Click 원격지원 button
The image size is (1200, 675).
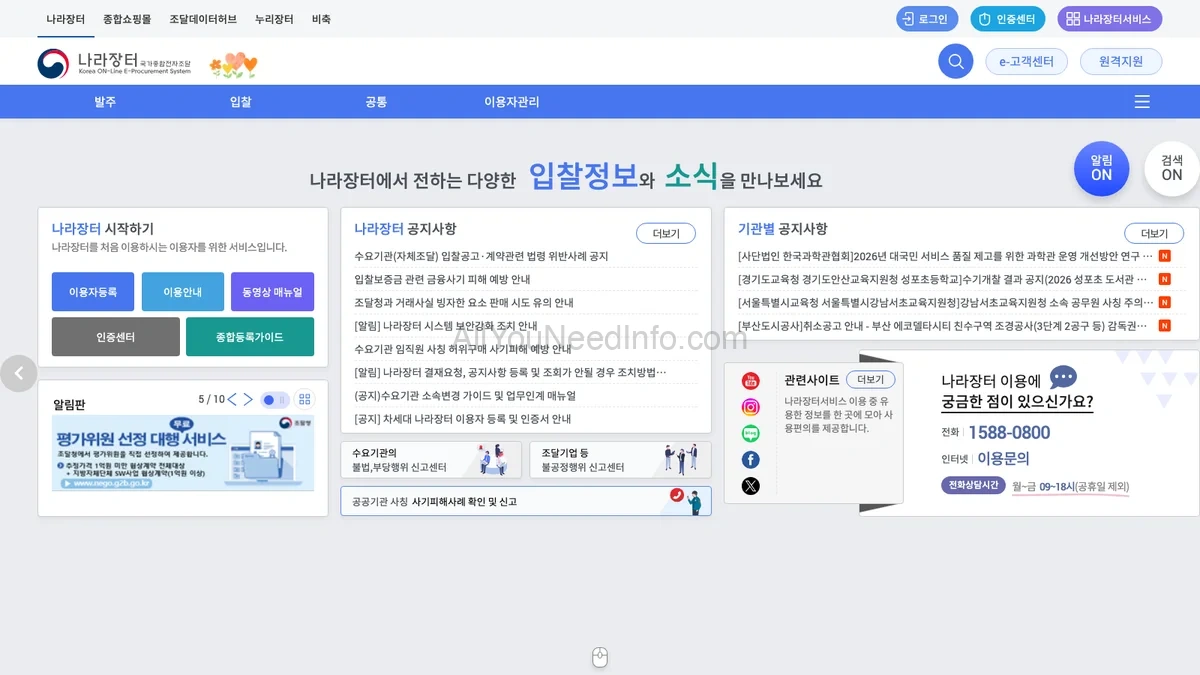[x=1120, y=62]
